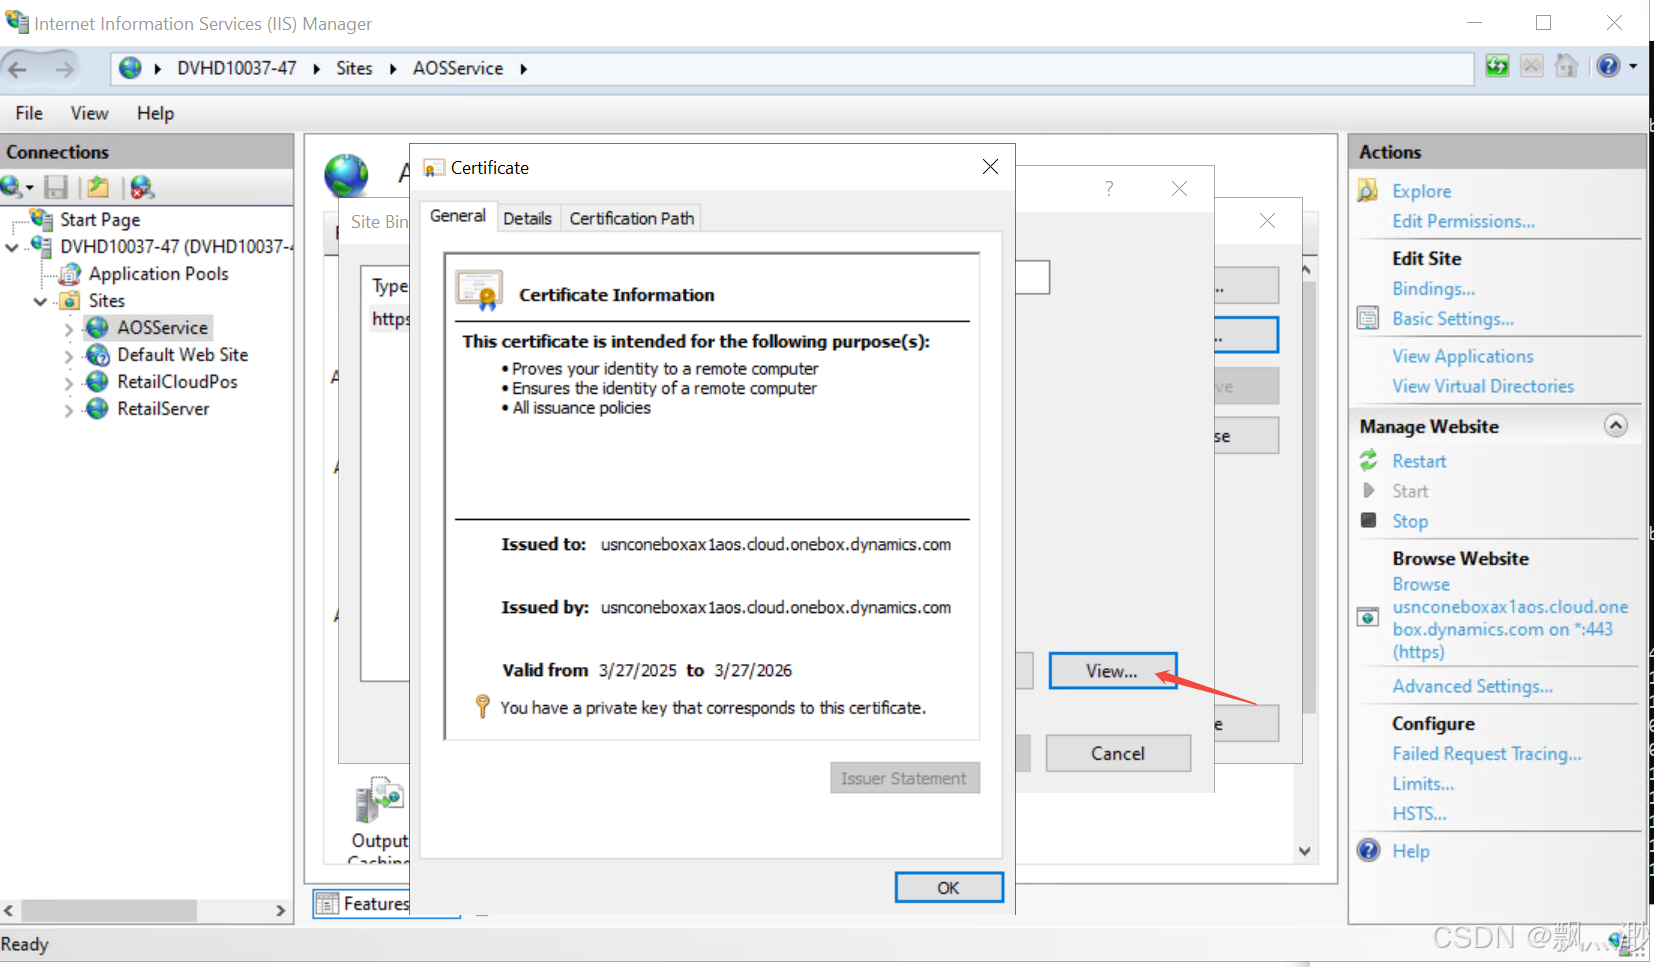Click the delete connection icon in Connections toolbar
This screenshot has width=1654, height=967.
pyautogui.click(x=142, y=187)
